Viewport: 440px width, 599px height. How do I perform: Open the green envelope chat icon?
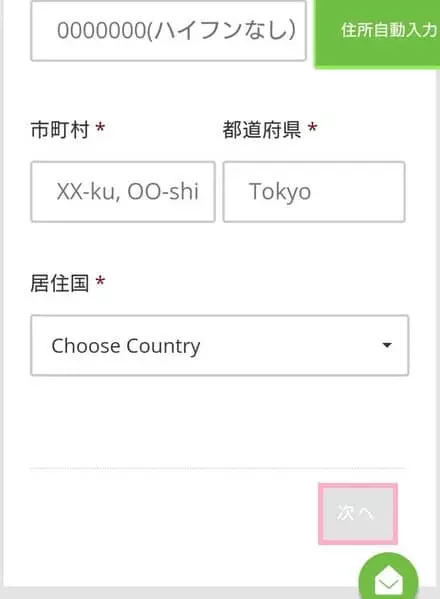(388, 579)
